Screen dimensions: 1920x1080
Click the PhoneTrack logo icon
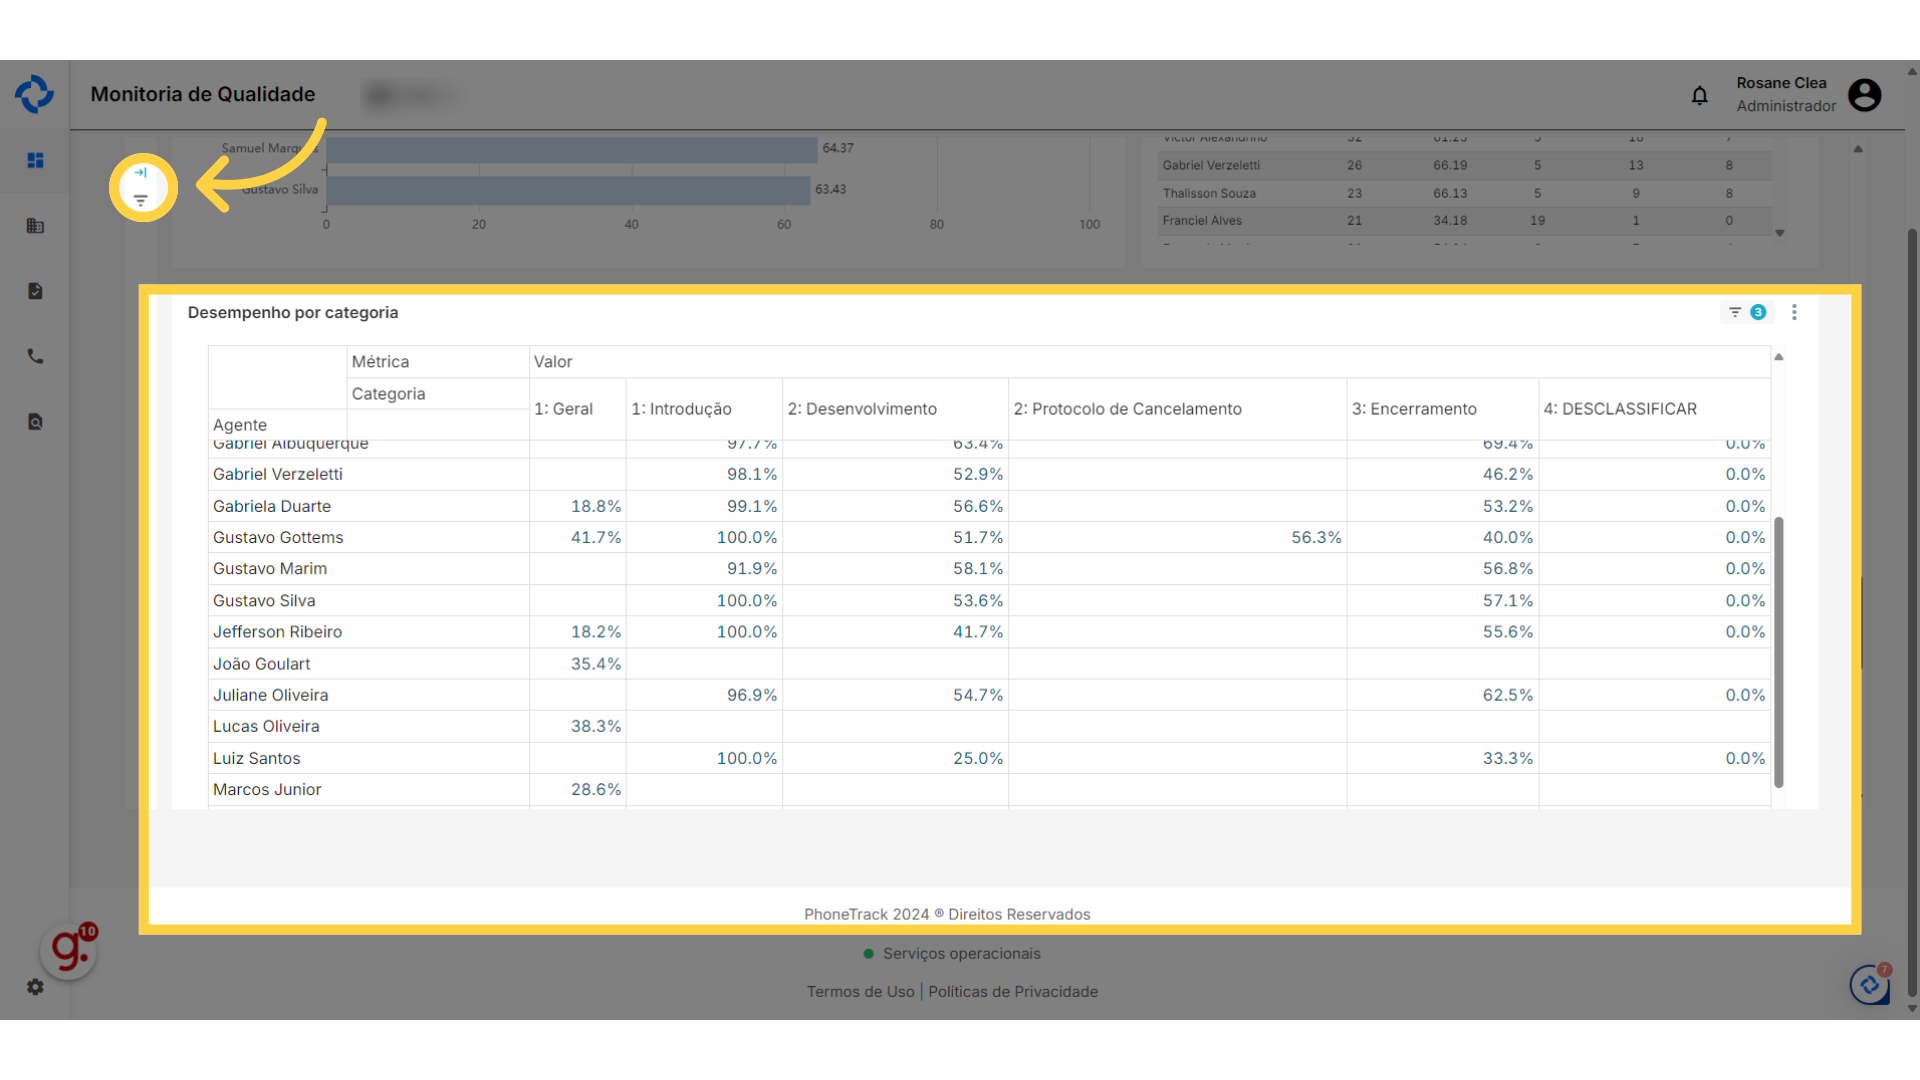[x=35, y=94]
